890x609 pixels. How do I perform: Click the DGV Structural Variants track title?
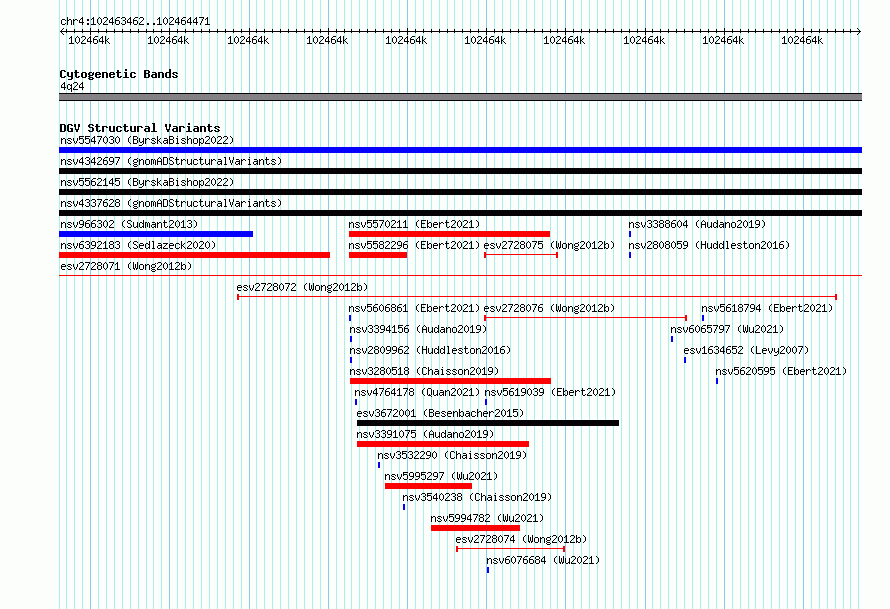140,128
